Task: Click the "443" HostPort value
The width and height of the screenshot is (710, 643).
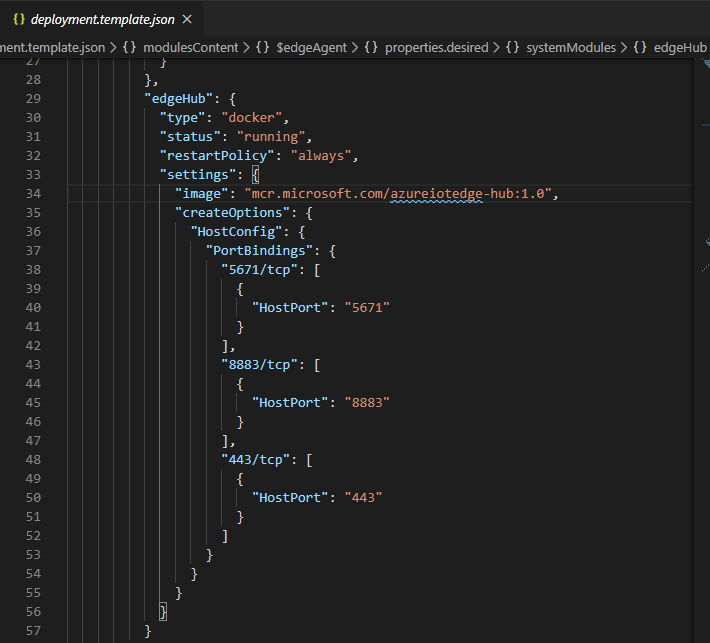Action: [363, 498]
